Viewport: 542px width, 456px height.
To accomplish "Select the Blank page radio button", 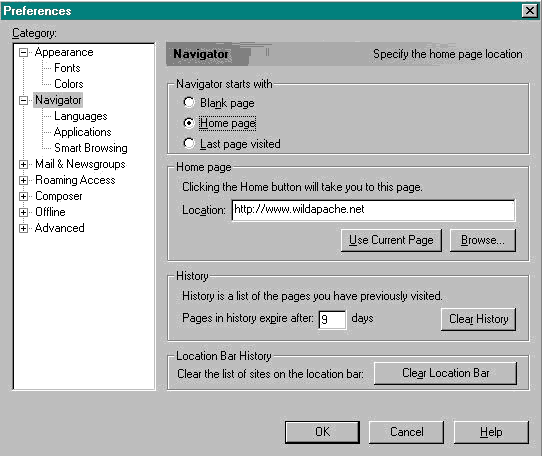I will tap(189, 102).
